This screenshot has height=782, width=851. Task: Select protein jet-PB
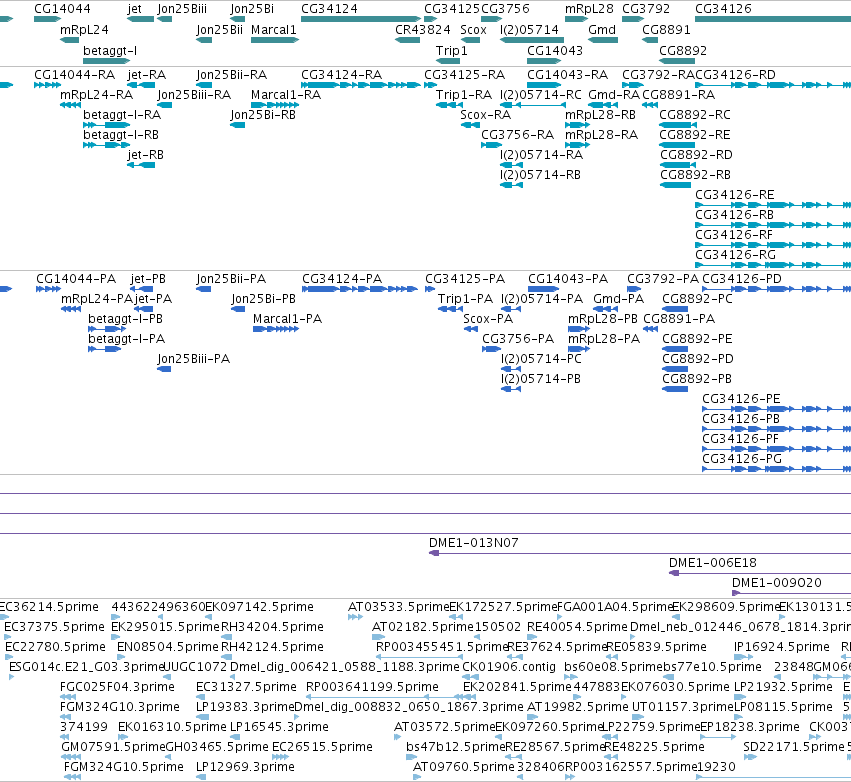148,278
